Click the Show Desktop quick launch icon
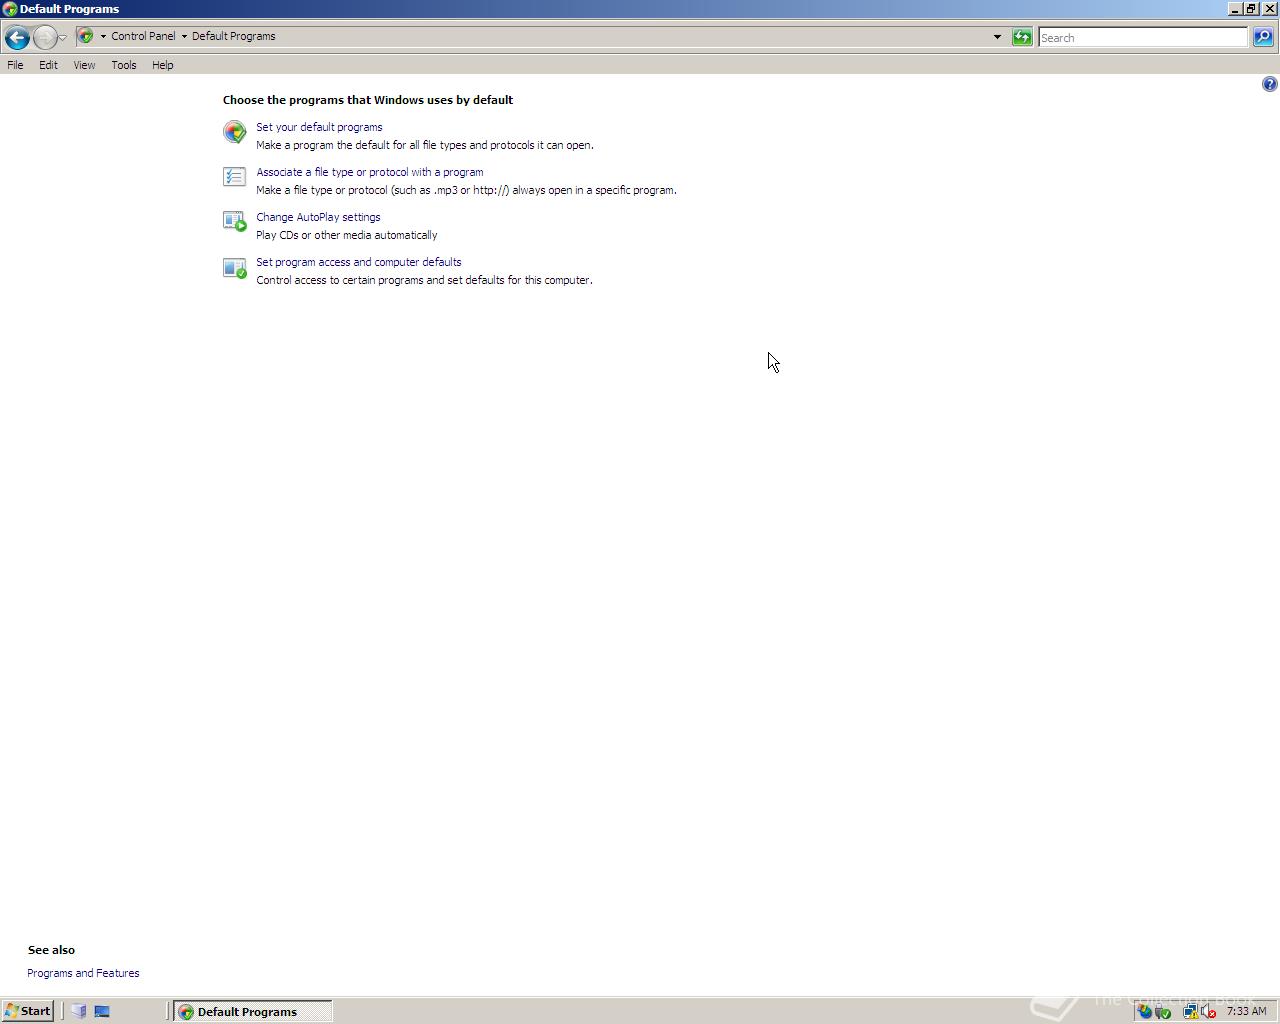1280x1024 pixels. (x=102, y=1011)
